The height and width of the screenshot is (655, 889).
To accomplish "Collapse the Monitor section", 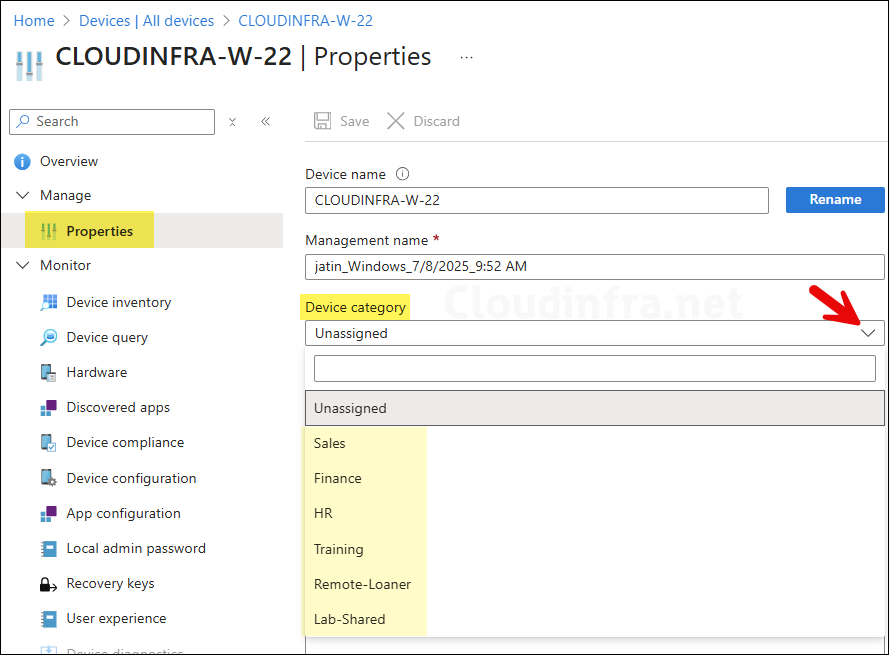I will 23,266.
